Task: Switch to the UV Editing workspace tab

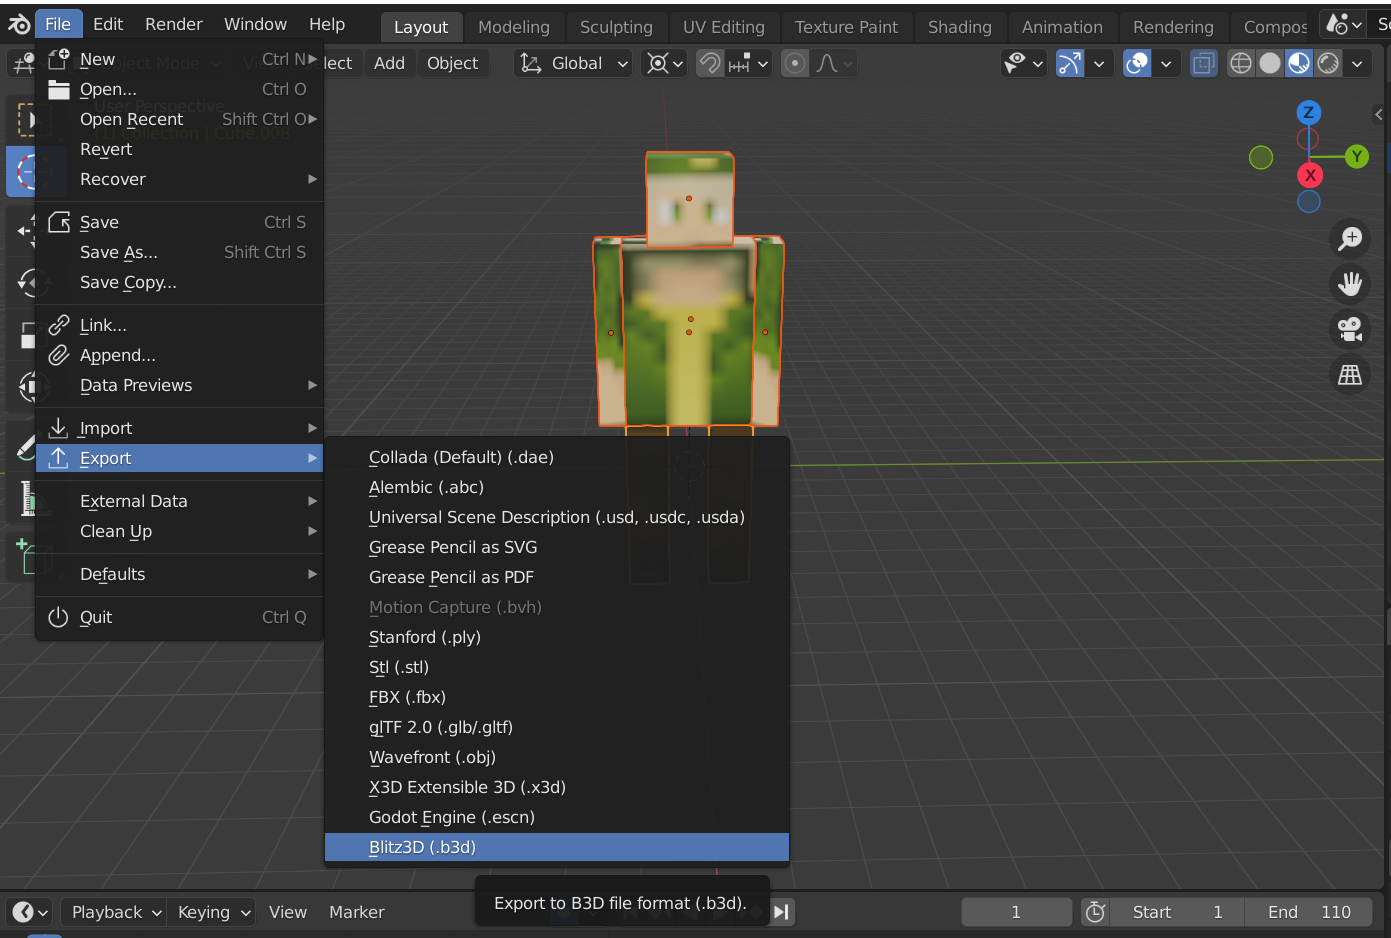Action: coord(723,27)
